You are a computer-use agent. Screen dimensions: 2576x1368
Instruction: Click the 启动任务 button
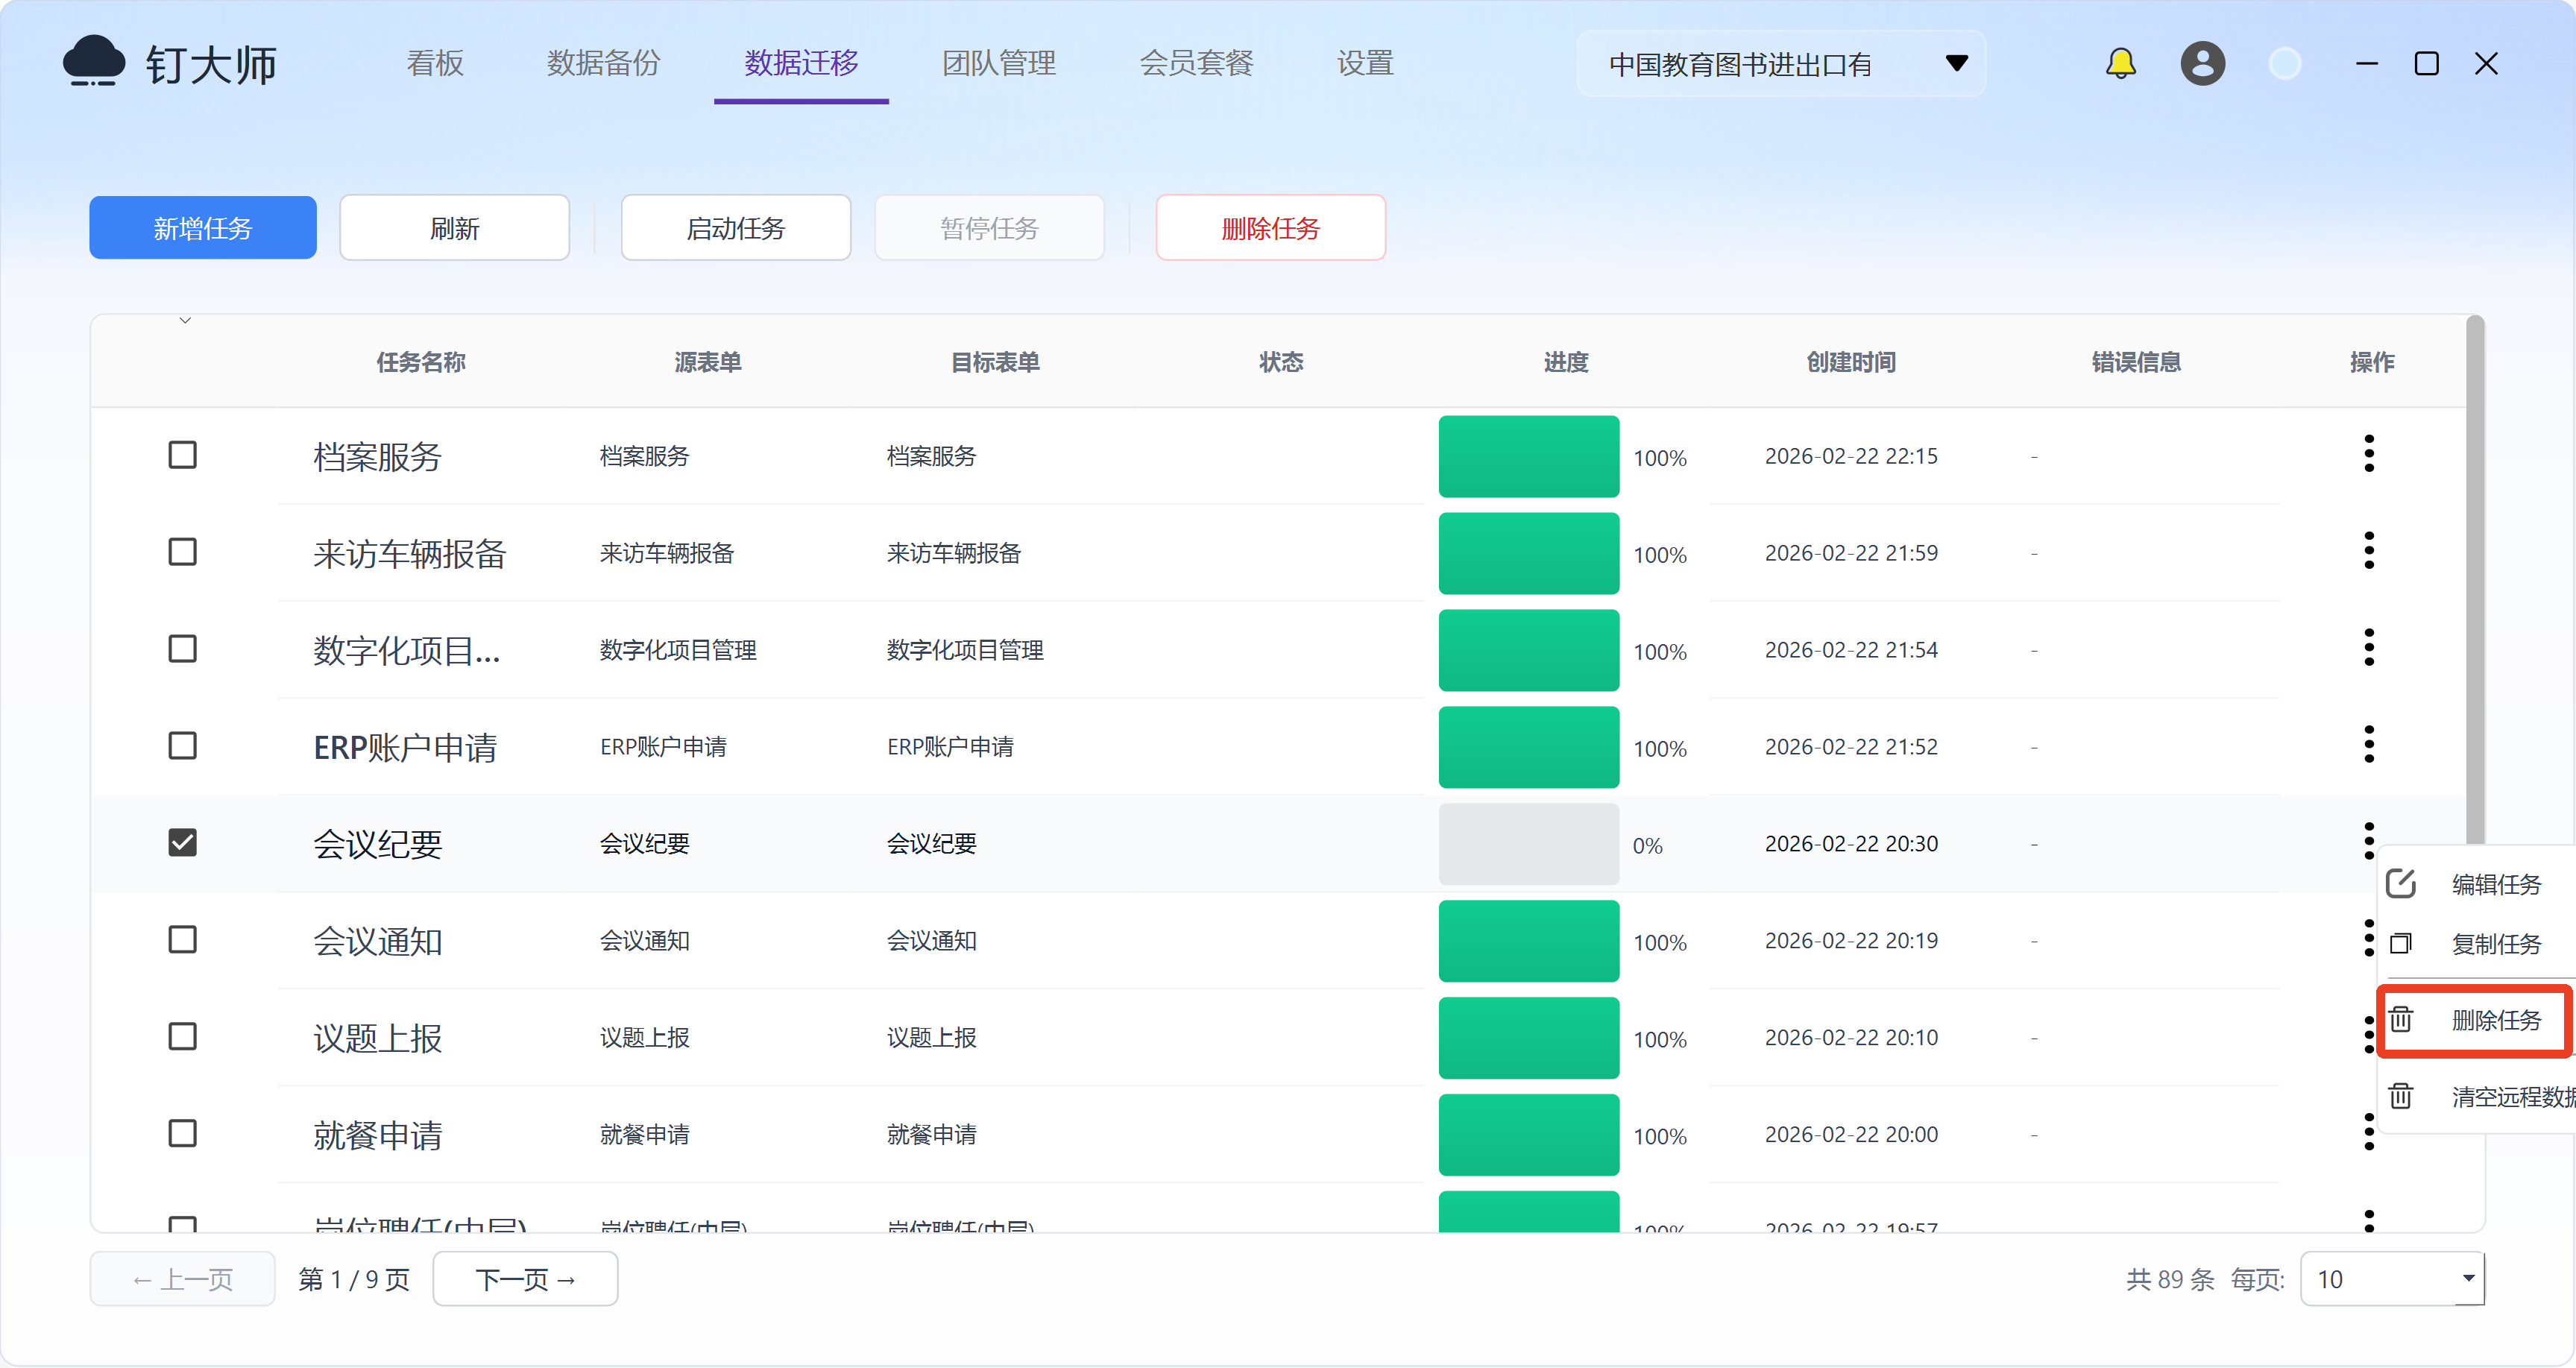(x=736, y=228)
